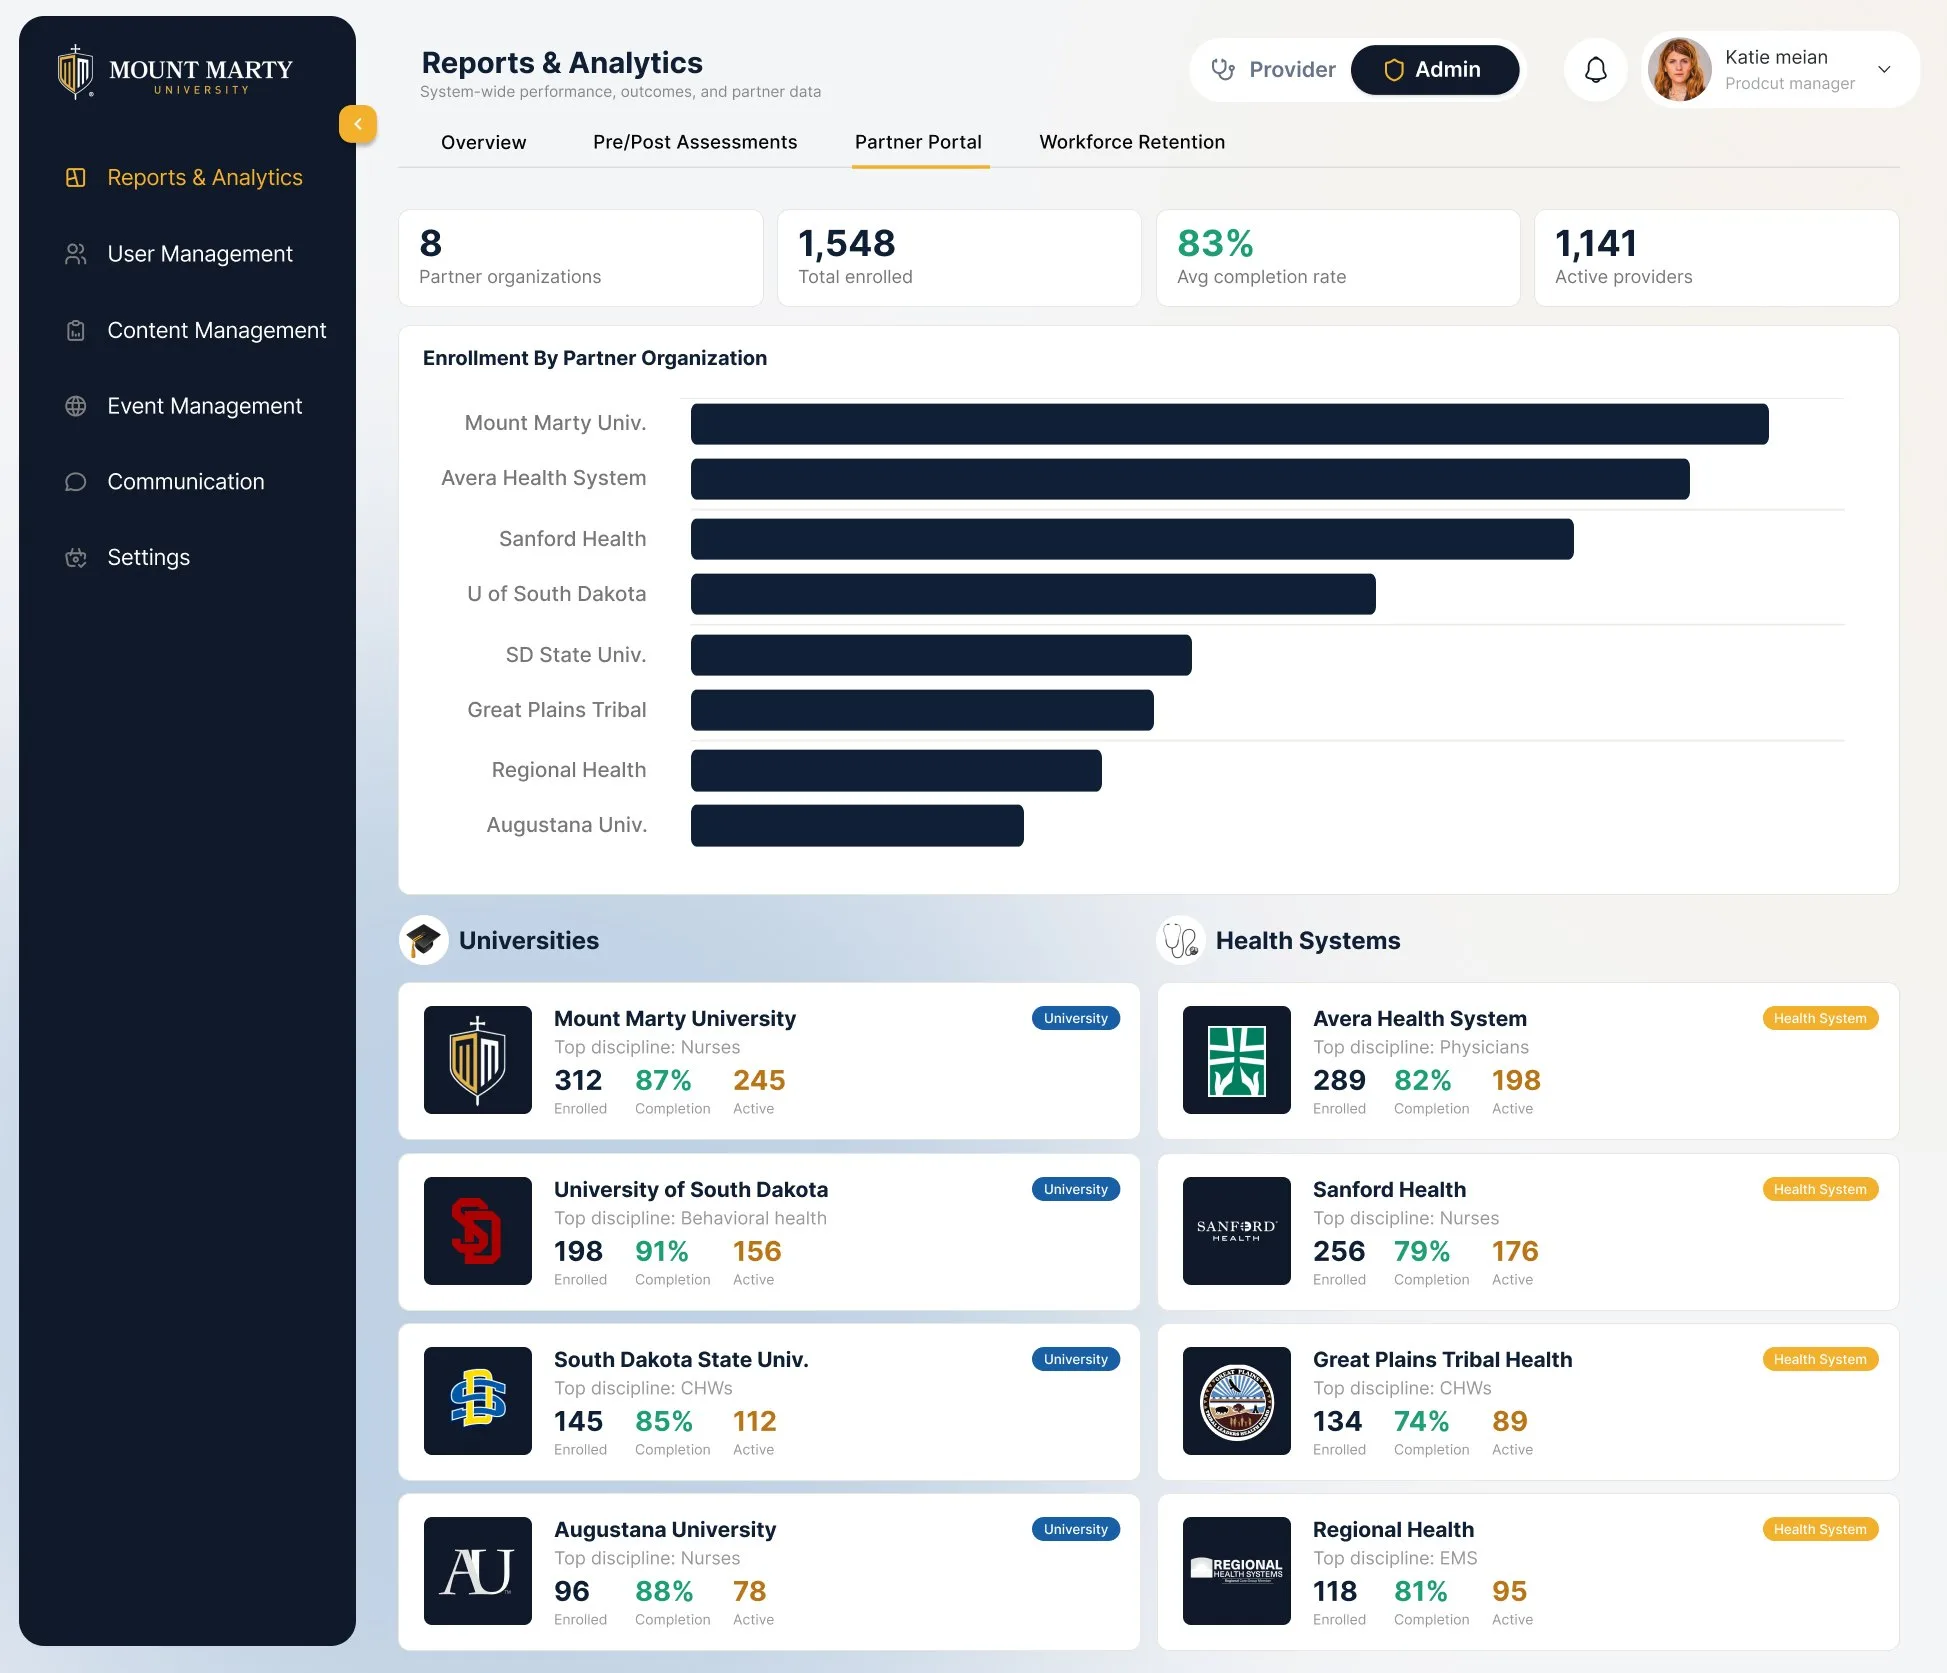1947x1673 pixels.
Task: Open the Workforce Retention tab
Action: pos(1132,142)
